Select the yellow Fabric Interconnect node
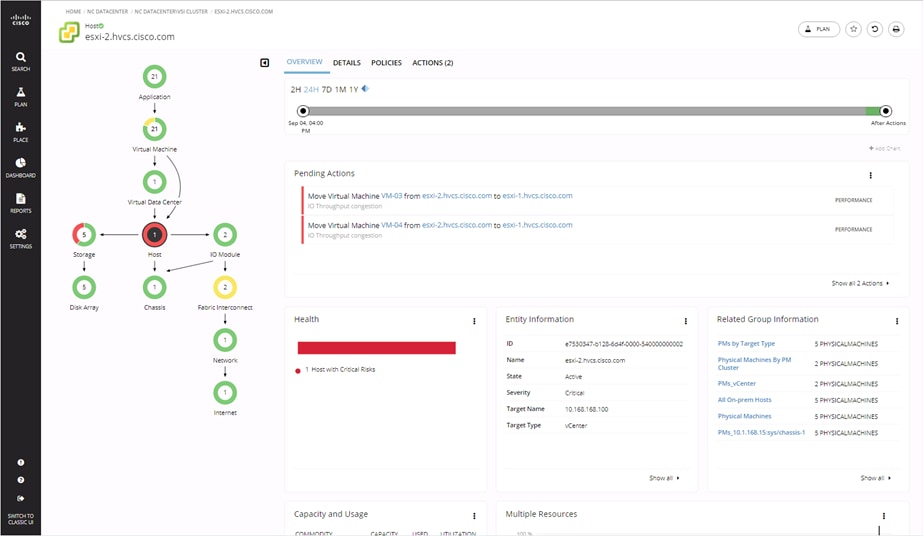This screenshot has height=536, width=923. tap(225, 287)
